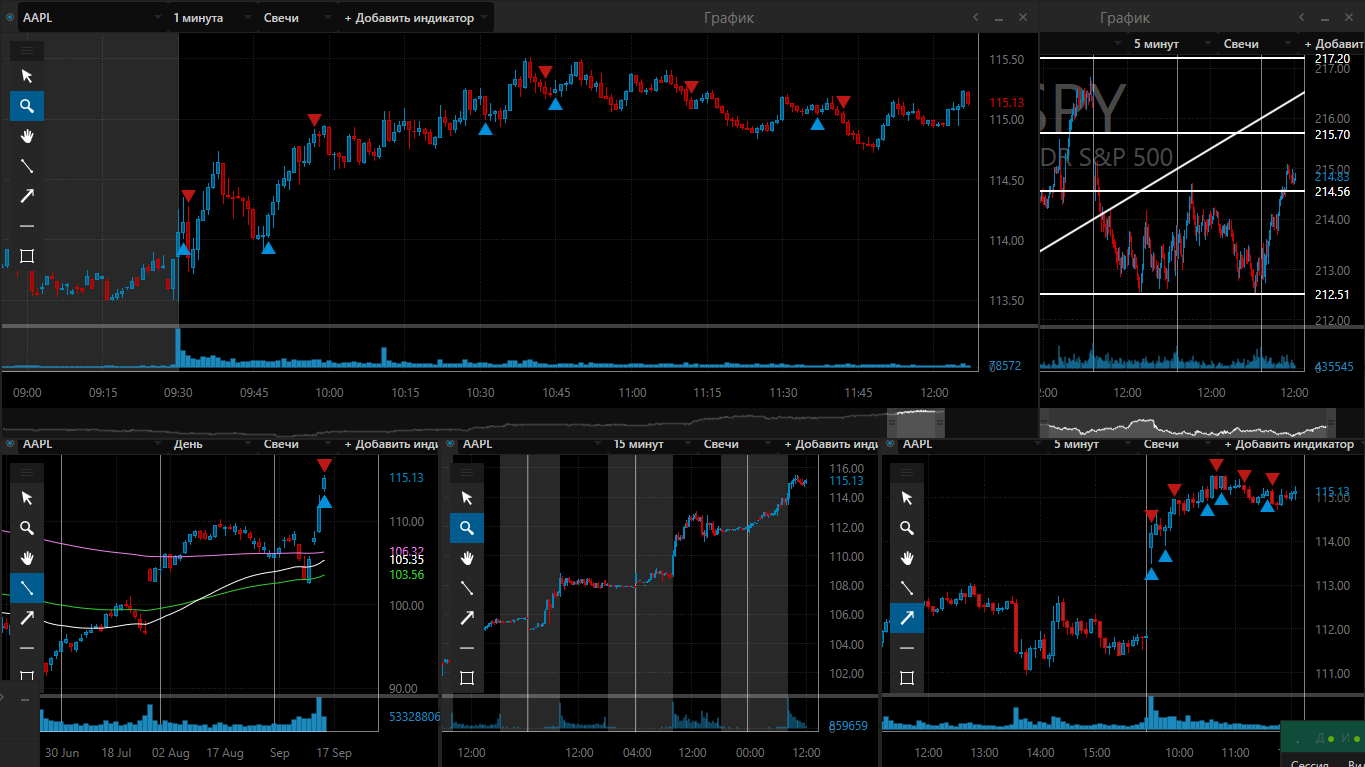This screenshot has width=1365, height=767.
Task: Select the rectangle tool in the 15-minute chart
Action: [467, 678]
